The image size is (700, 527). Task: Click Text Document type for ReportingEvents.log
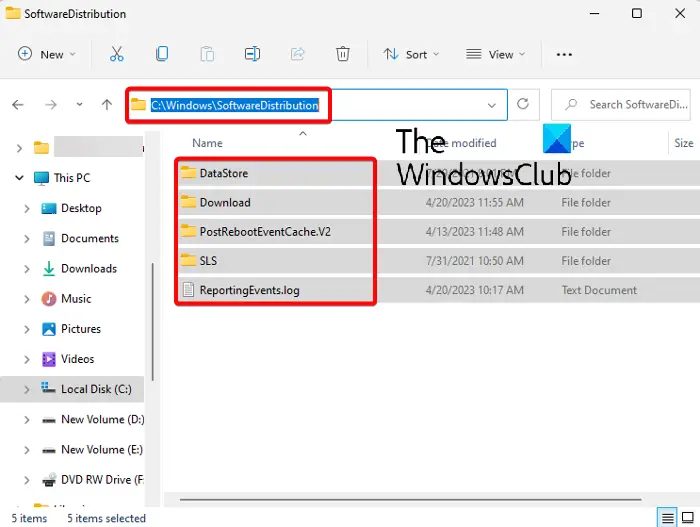pyautogui.click(x=599, y=290)
